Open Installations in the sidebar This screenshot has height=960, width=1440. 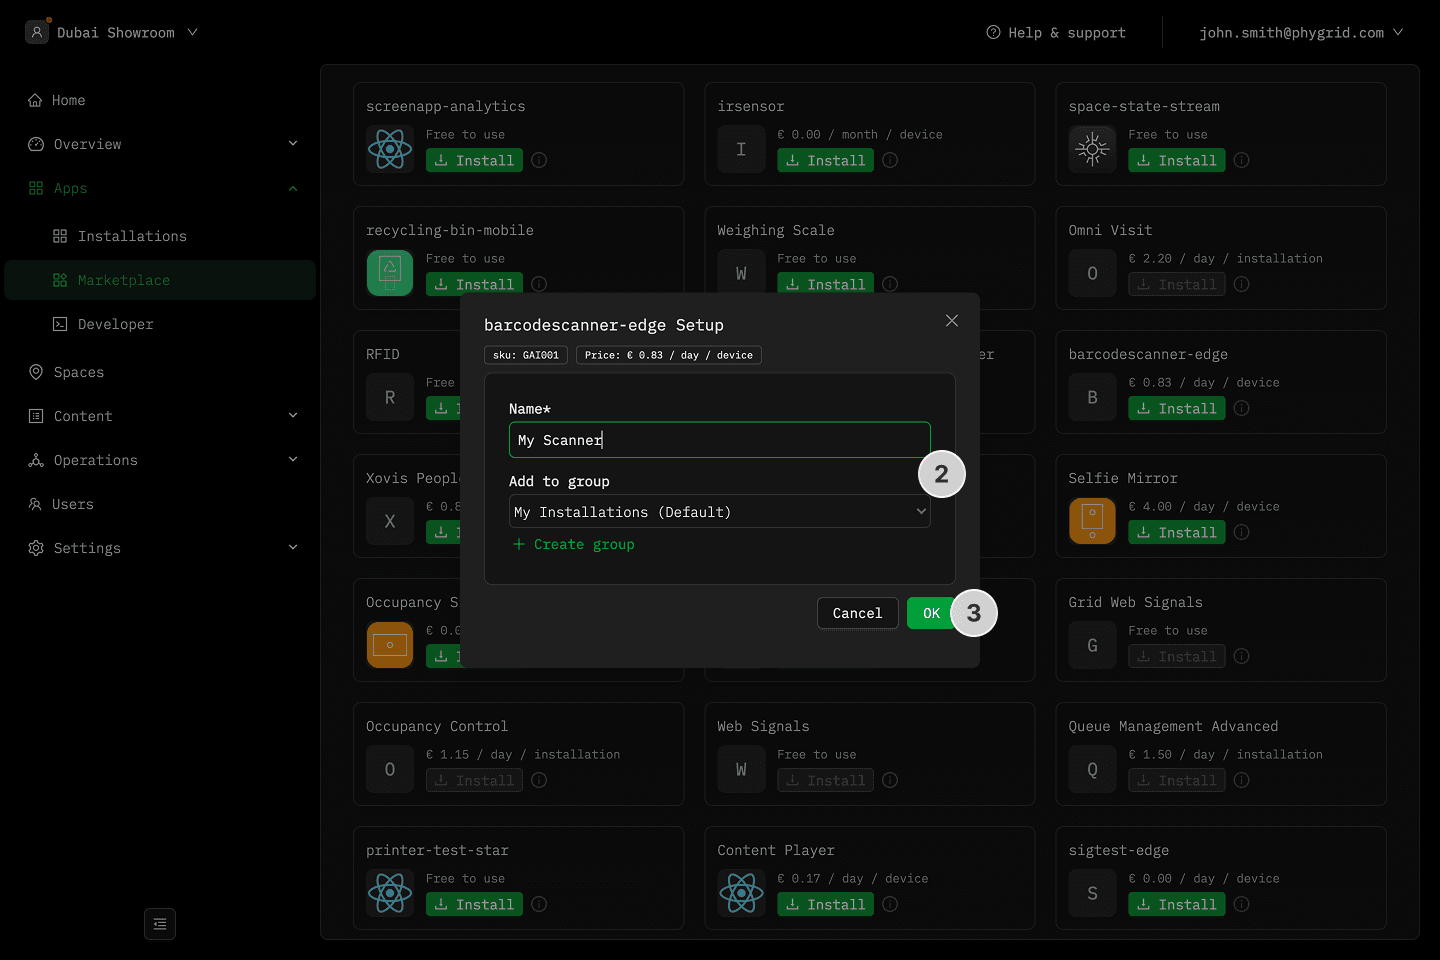click(x=132, y=236)
